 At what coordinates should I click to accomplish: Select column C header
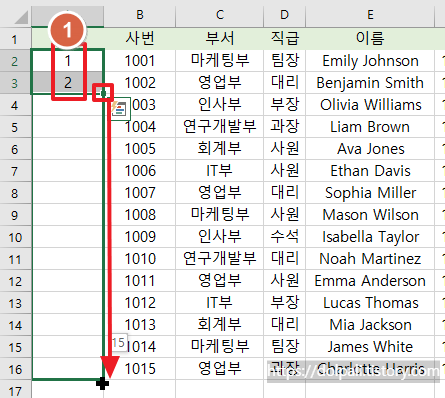[x=219, y=15]
